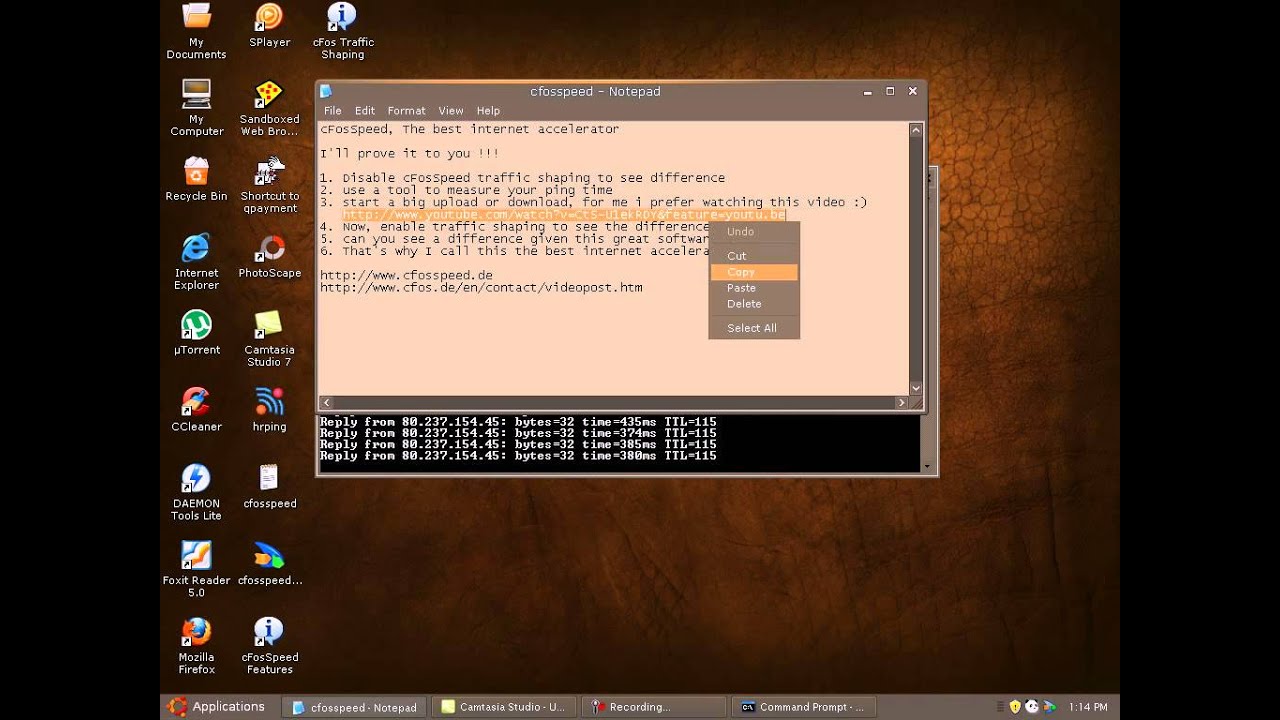Viewport: 1280px width, 720px height.
Task: Open the File menu in Notepad
Action: 332,111
